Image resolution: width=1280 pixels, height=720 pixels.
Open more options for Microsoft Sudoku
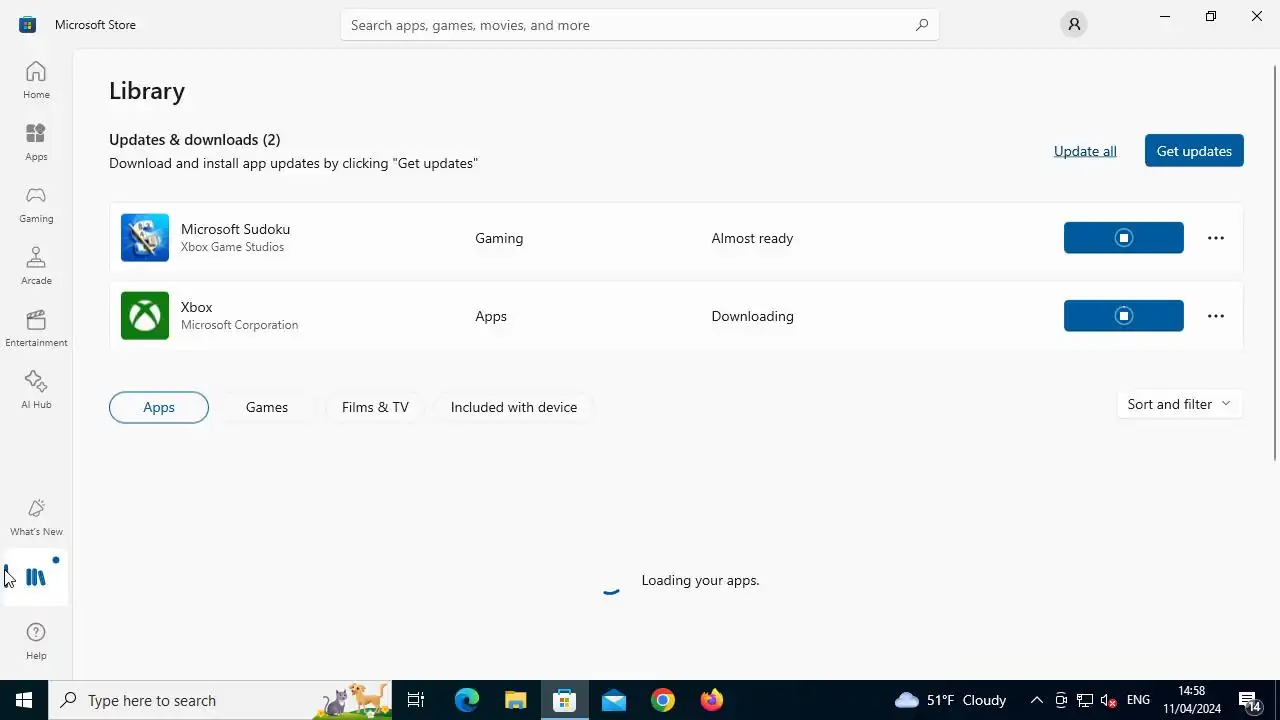(x=1216, y=238)
